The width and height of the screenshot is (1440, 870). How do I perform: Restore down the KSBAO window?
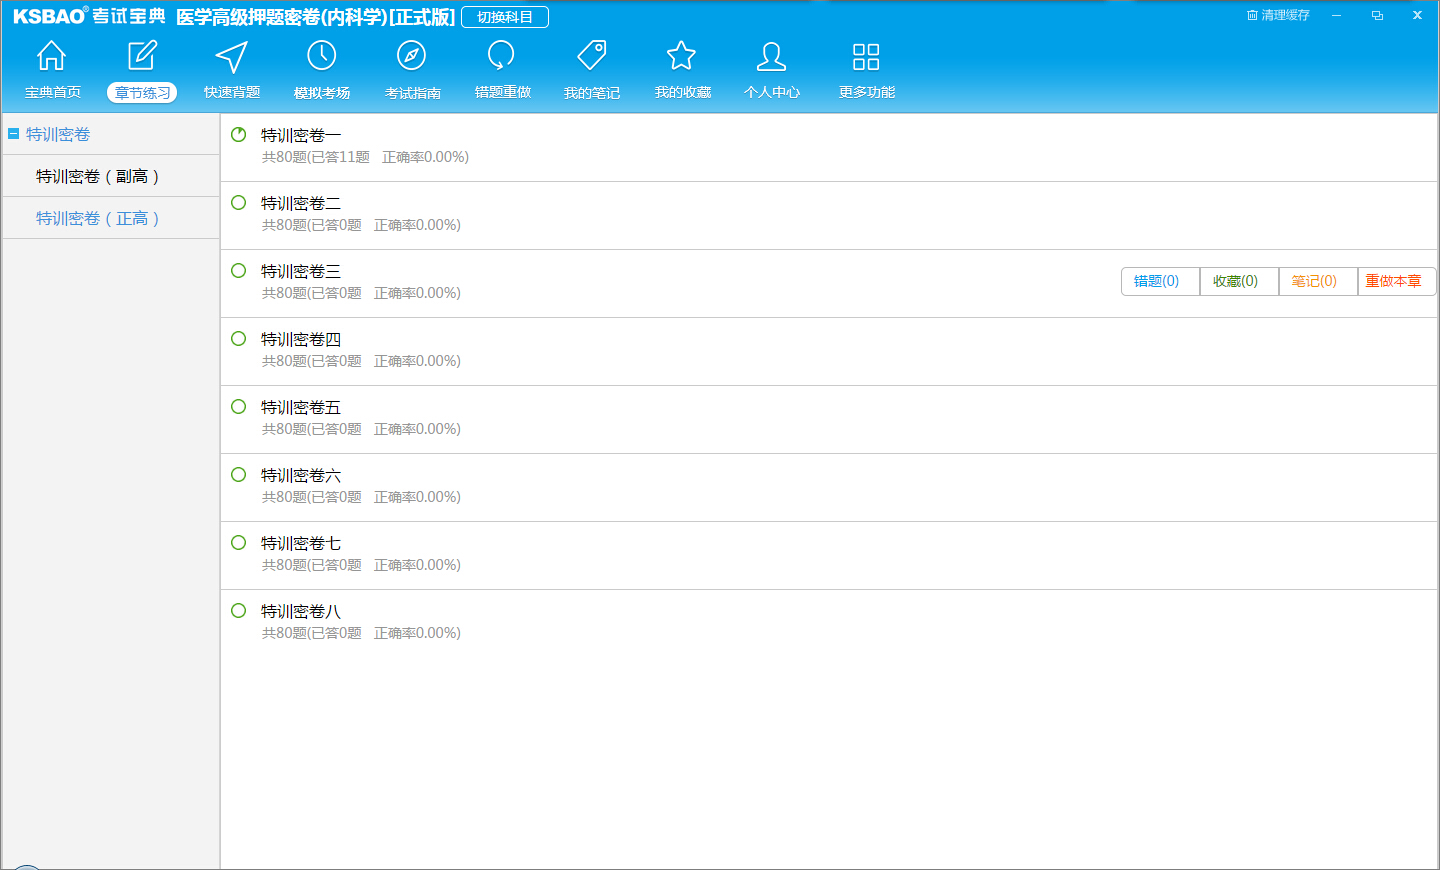[x=1377, y=15]
